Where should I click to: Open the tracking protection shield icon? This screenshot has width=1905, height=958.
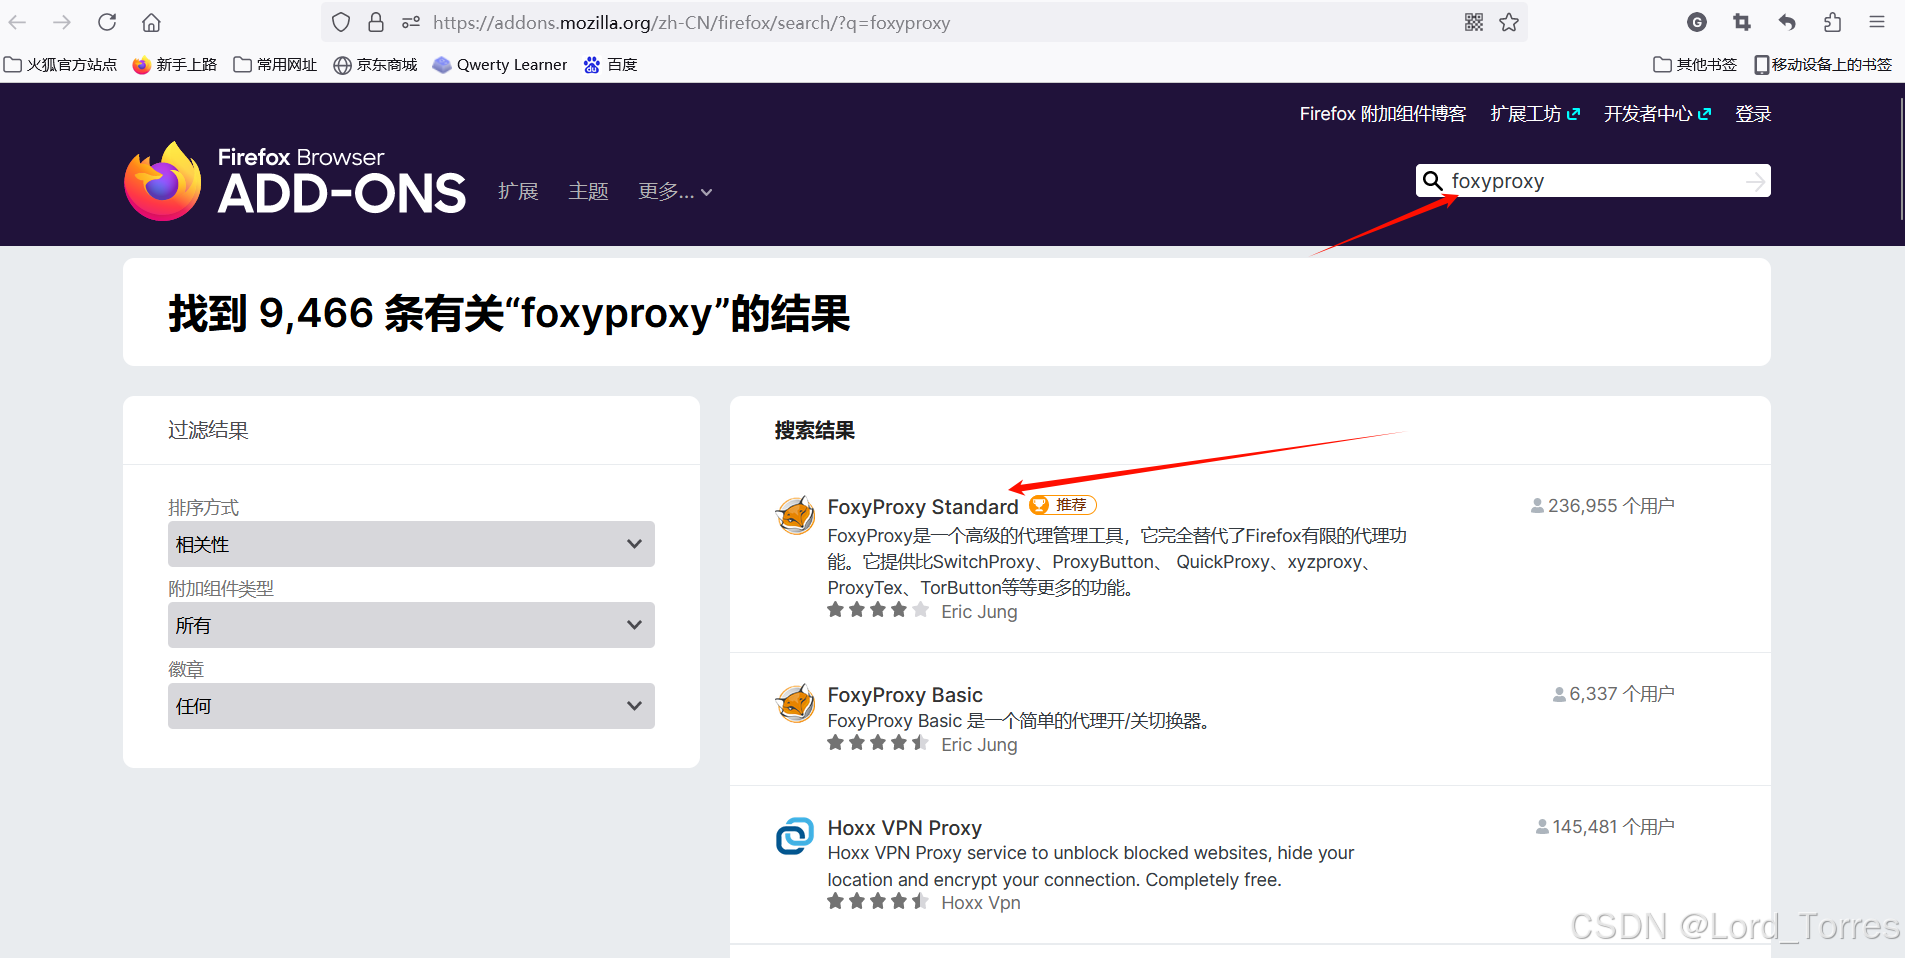pyautogui.click(x=341, y=22)
